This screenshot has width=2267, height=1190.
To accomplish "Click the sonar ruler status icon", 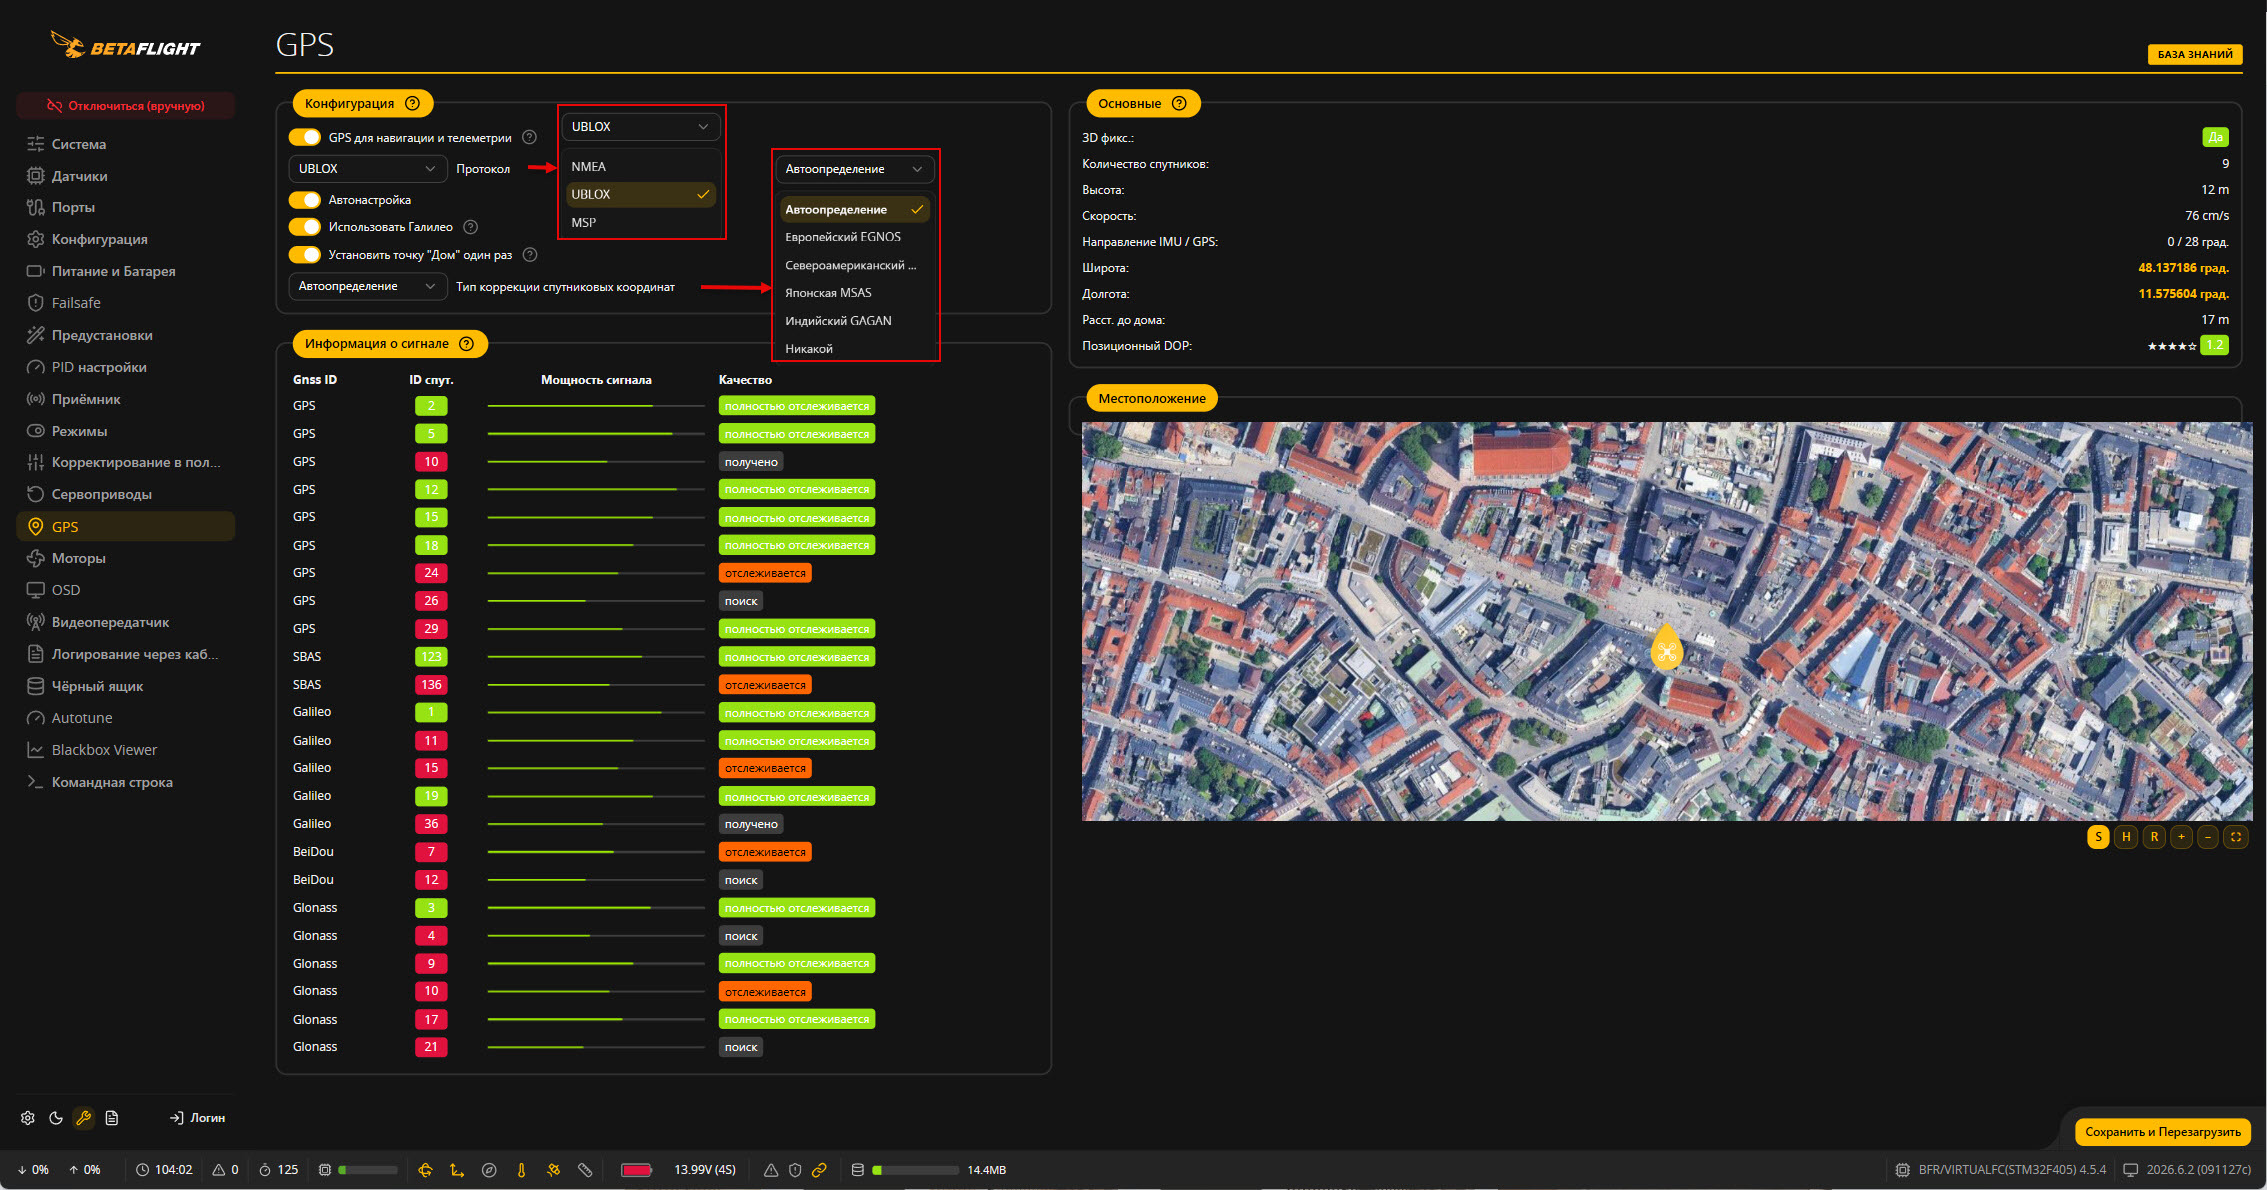I will point(585,1170).
